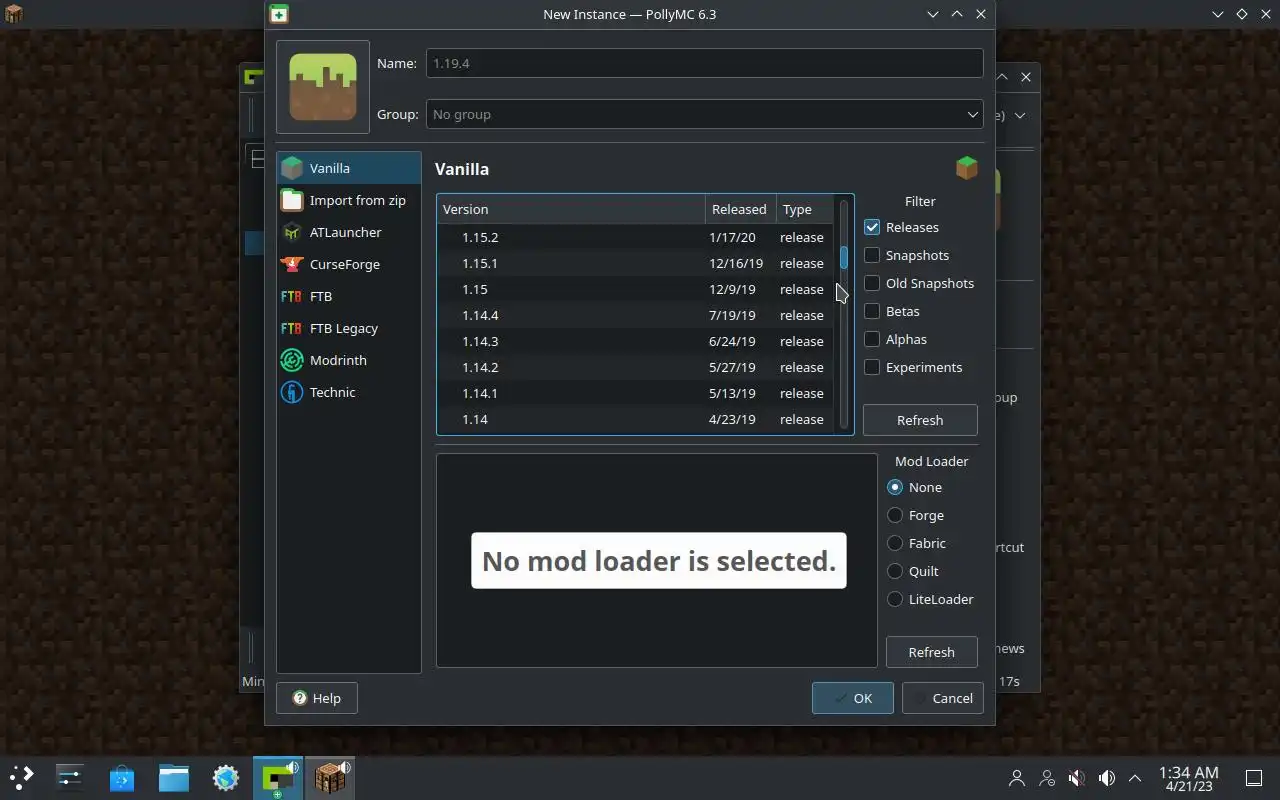
Task: Open the file manager from taskbar
Action: click(174, 777)
